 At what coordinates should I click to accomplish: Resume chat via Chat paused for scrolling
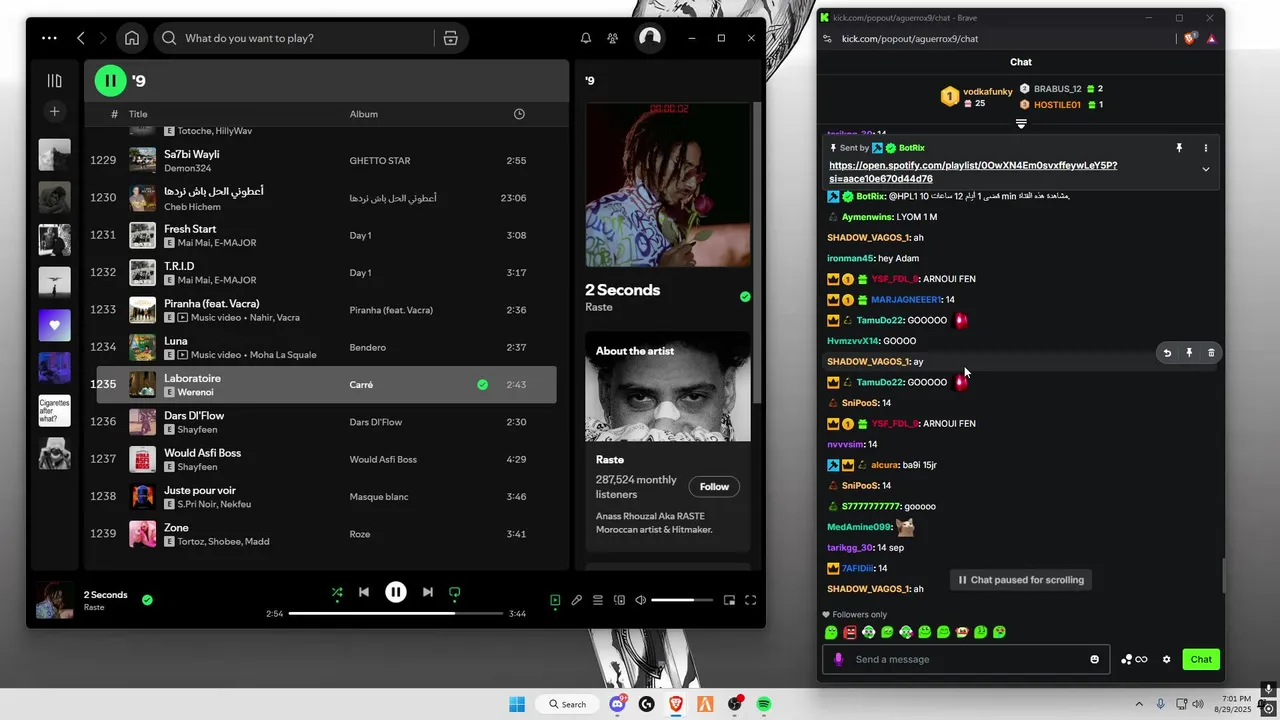pyautogui.click(x=1021, y=580)
